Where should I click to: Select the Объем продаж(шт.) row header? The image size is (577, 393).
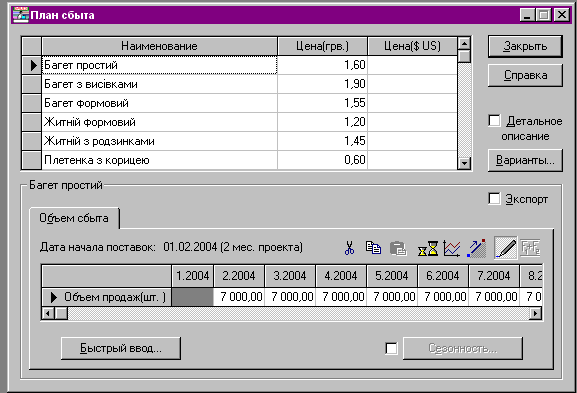[107, 297]
